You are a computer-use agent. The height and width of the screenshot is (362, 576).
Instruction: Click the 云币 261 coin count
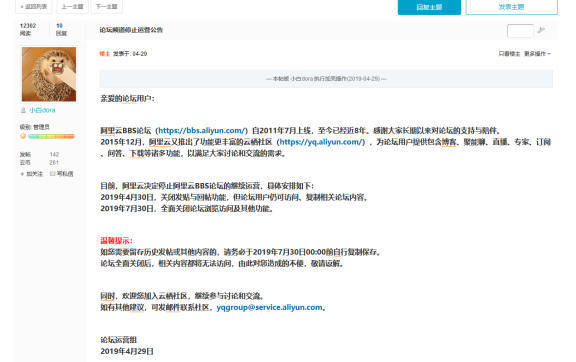[39, 162]
